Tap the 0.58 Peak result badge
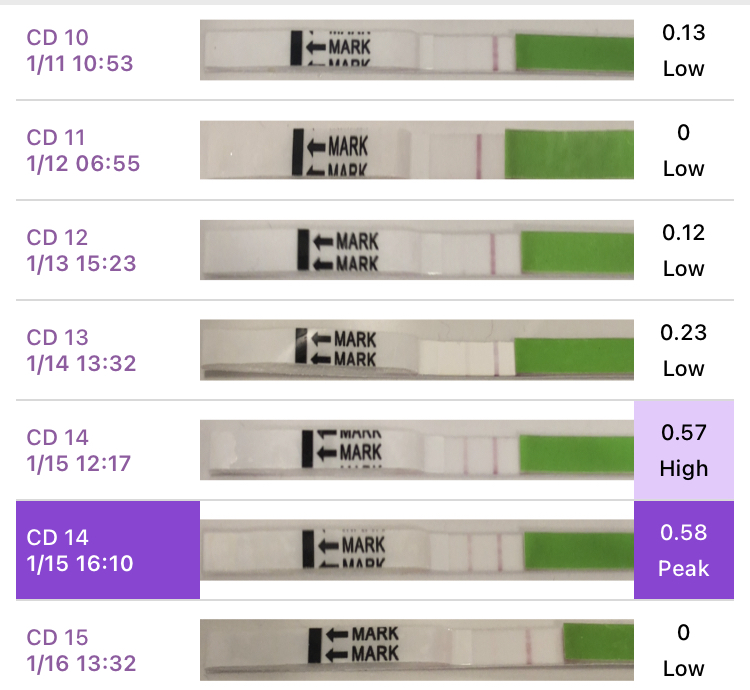The width and height of the screenshot is (750, 690). [x=684, y=551]
